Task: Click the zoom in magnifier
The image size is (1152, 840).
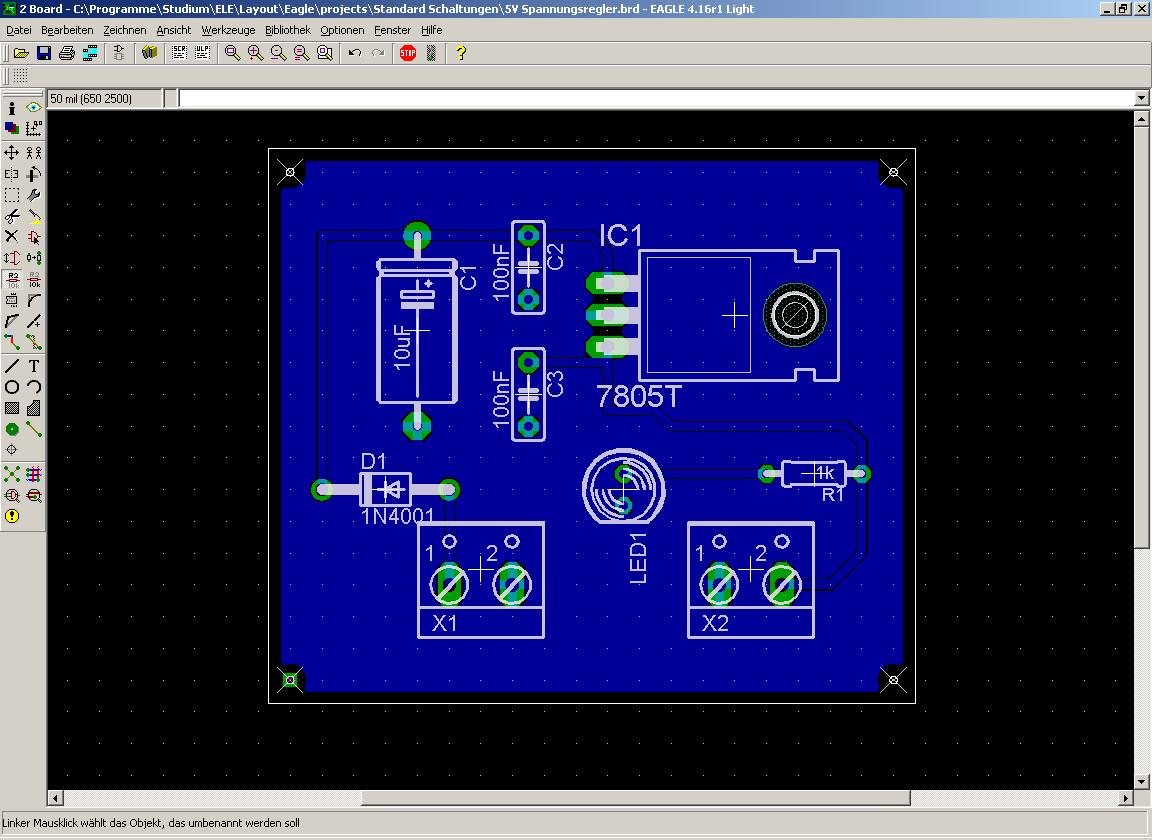Action: point(256,53)
